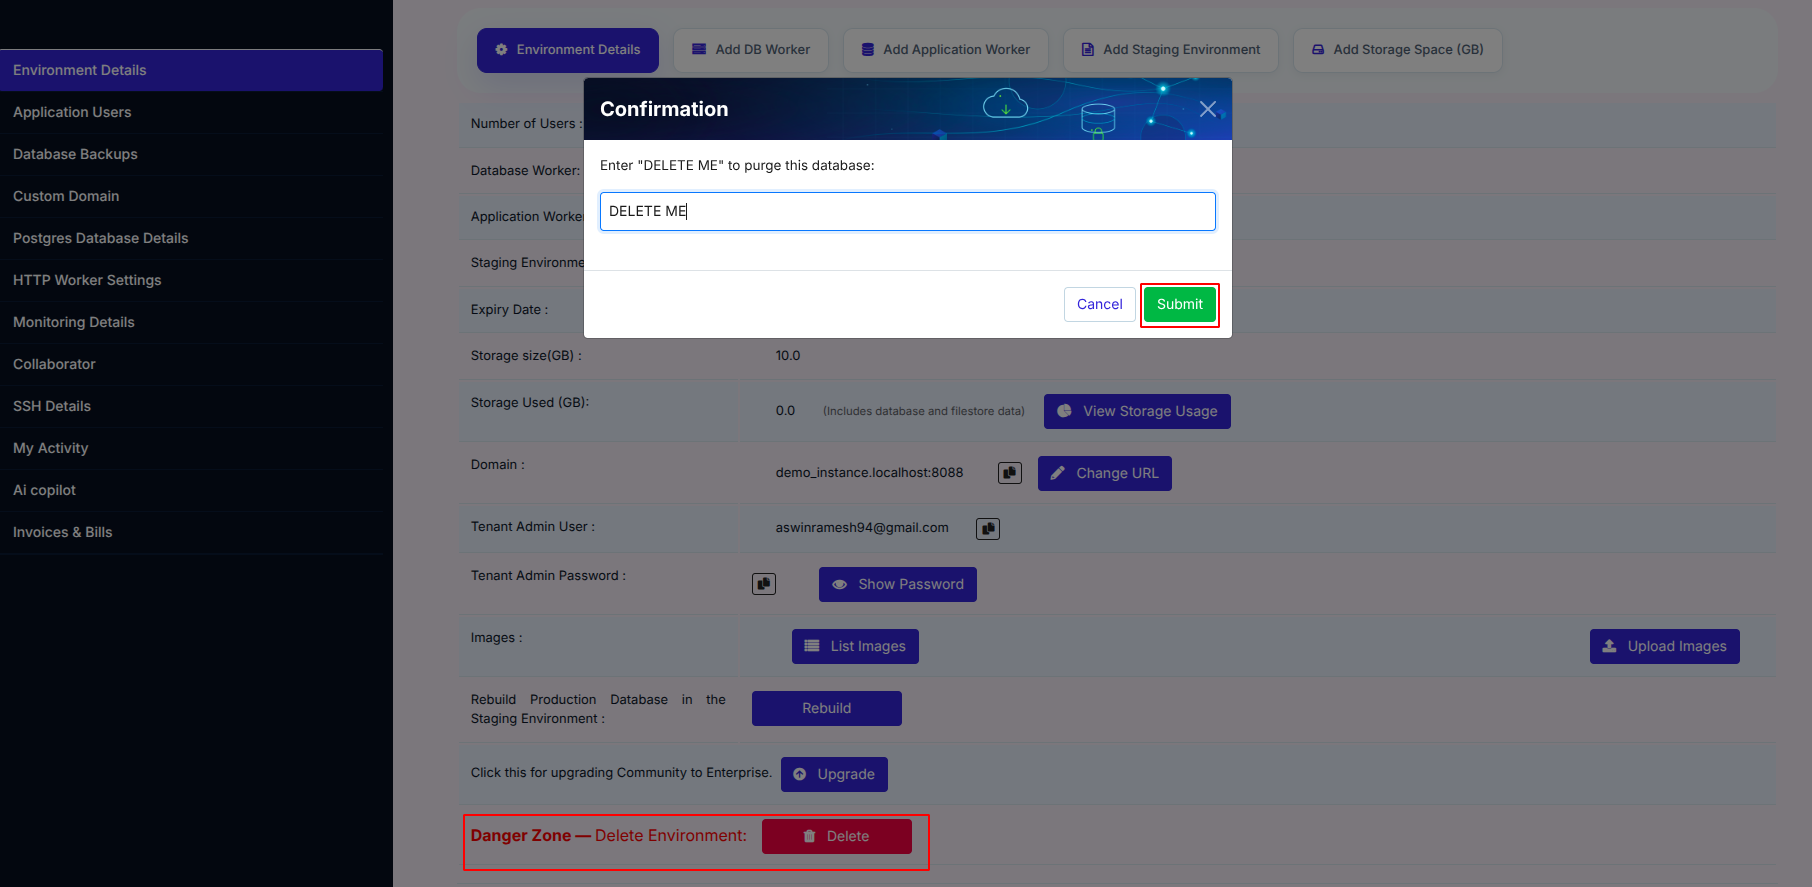View Monitoring Details in the sidebar
1812x887 pixels.
pos(191,322)
